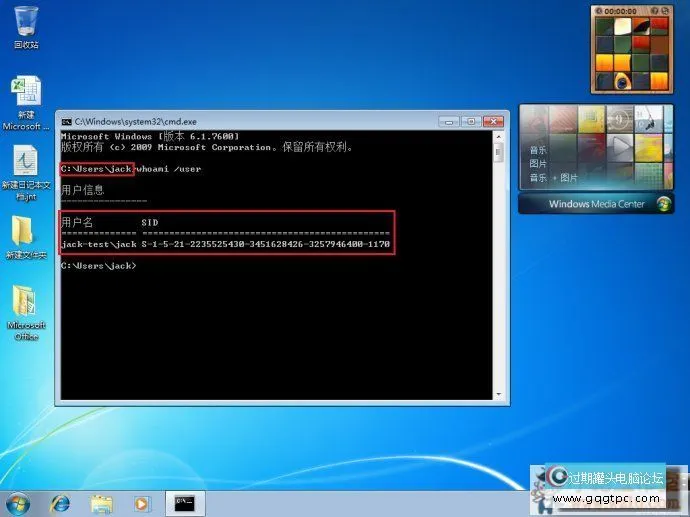Click the cmd window scrollbar up arrow
690x517 pixels.
click(497, 137)
